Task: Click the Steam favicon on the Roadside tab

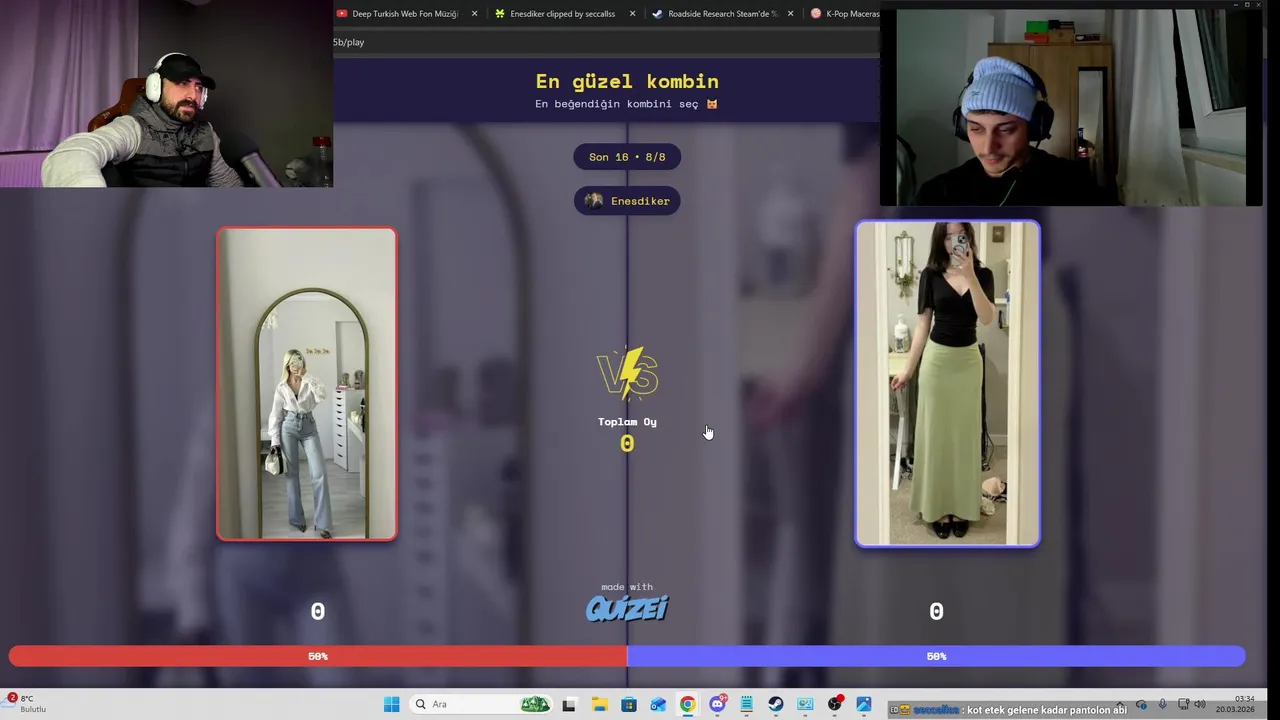Action: point(657,14)
